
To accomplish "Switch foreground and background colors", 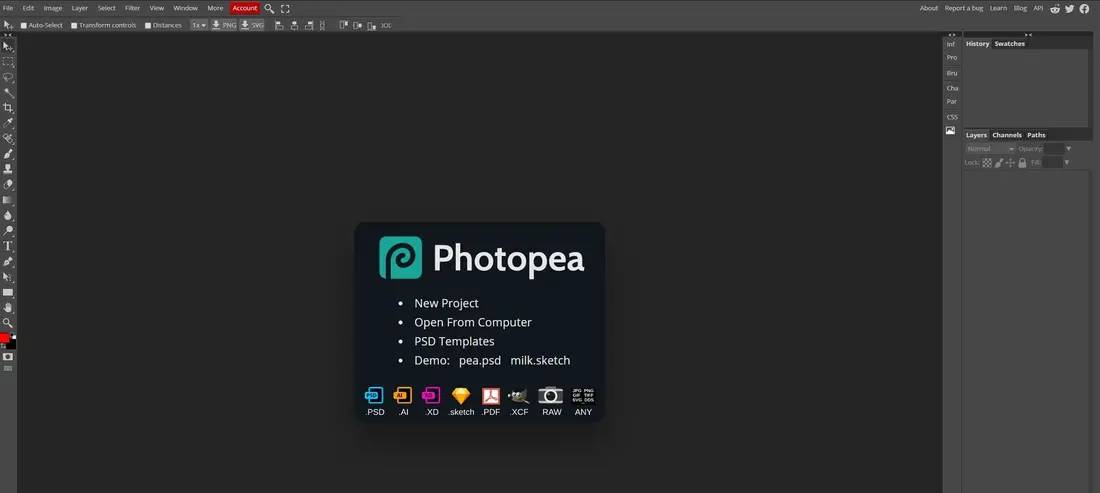I will [x=13, y=337].
